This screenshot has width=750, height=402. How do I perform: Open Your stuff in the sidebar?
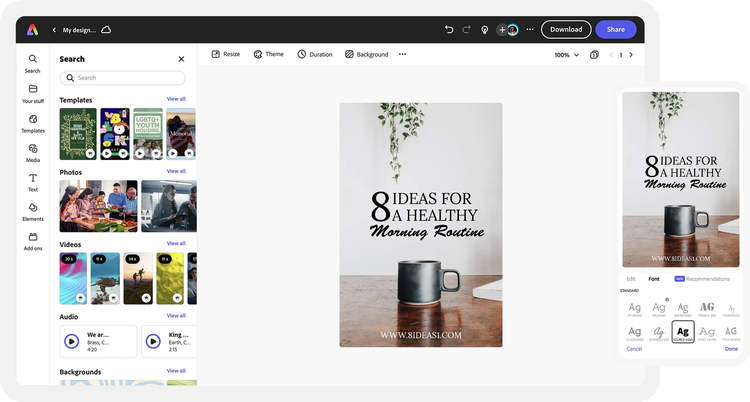point(33,94)
